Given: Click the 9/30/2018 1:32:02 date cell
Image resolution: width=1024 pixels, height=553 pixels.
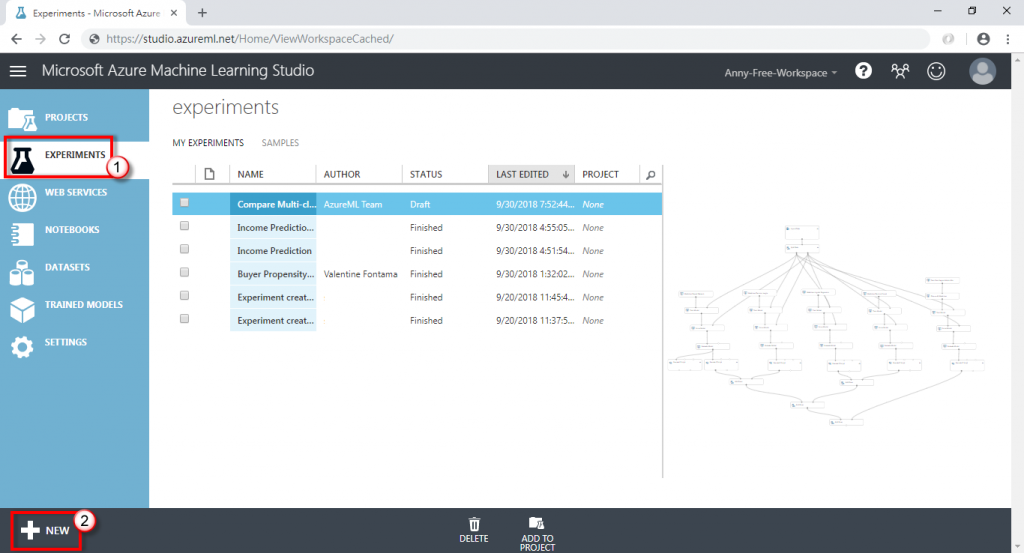Looking at the screenshot, I should (535, 274).
